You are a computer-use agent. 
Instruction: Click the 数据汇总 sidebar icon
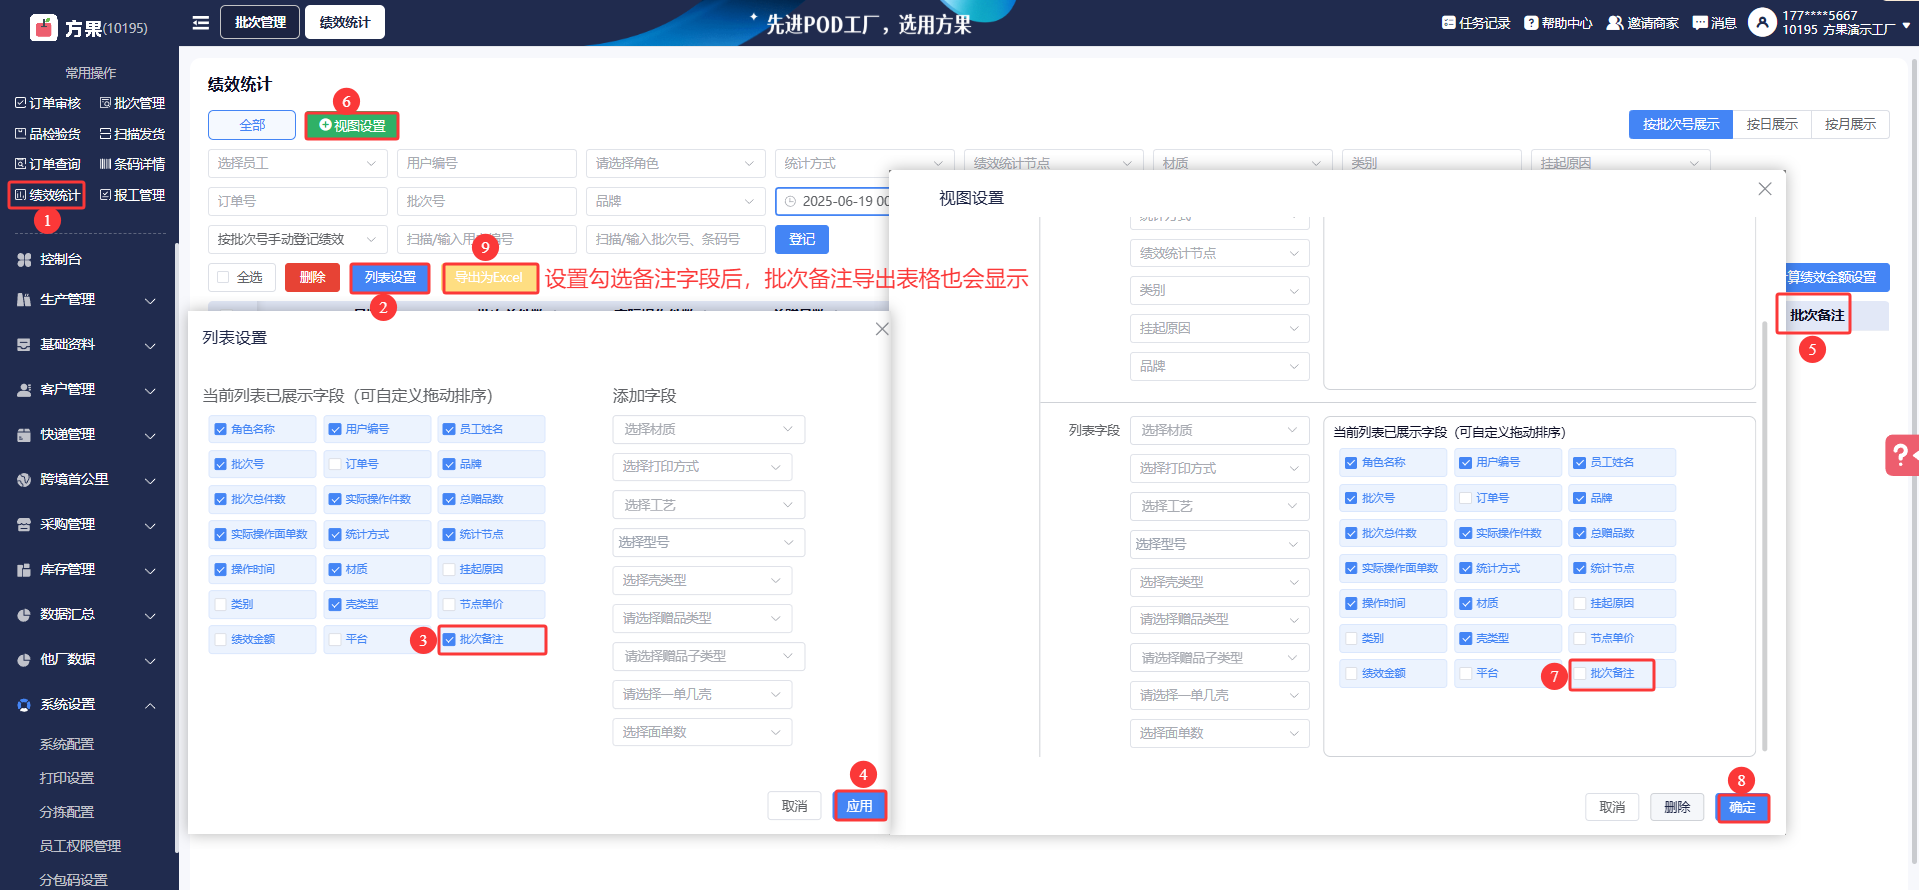[x=24, y=614]
